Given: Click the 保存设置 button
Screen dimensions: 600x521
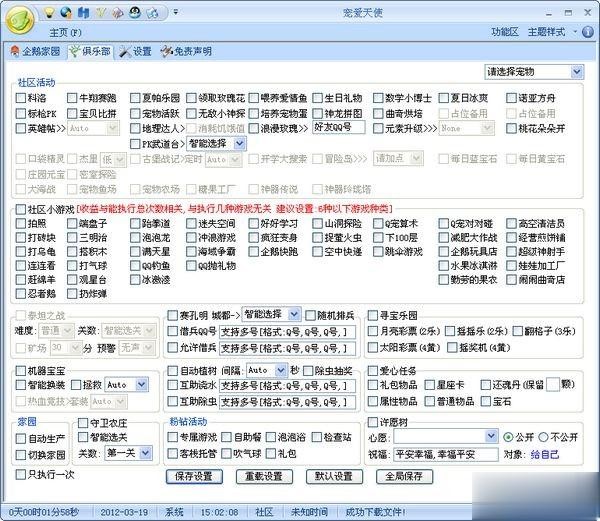Looking at the screenshot, I should pos(194,476).
